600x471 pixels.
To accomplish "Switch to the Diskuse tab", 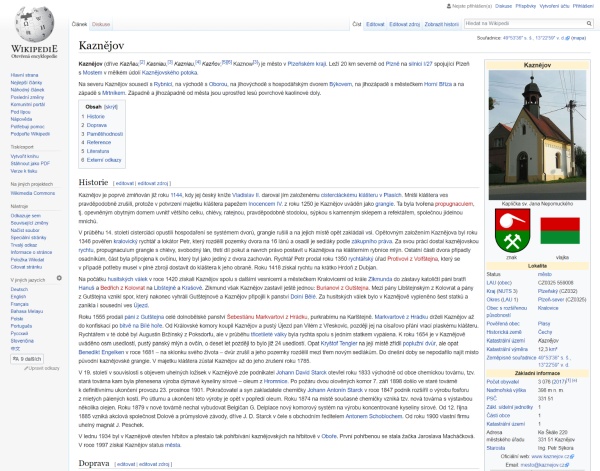I will click(x=101, y=24).
